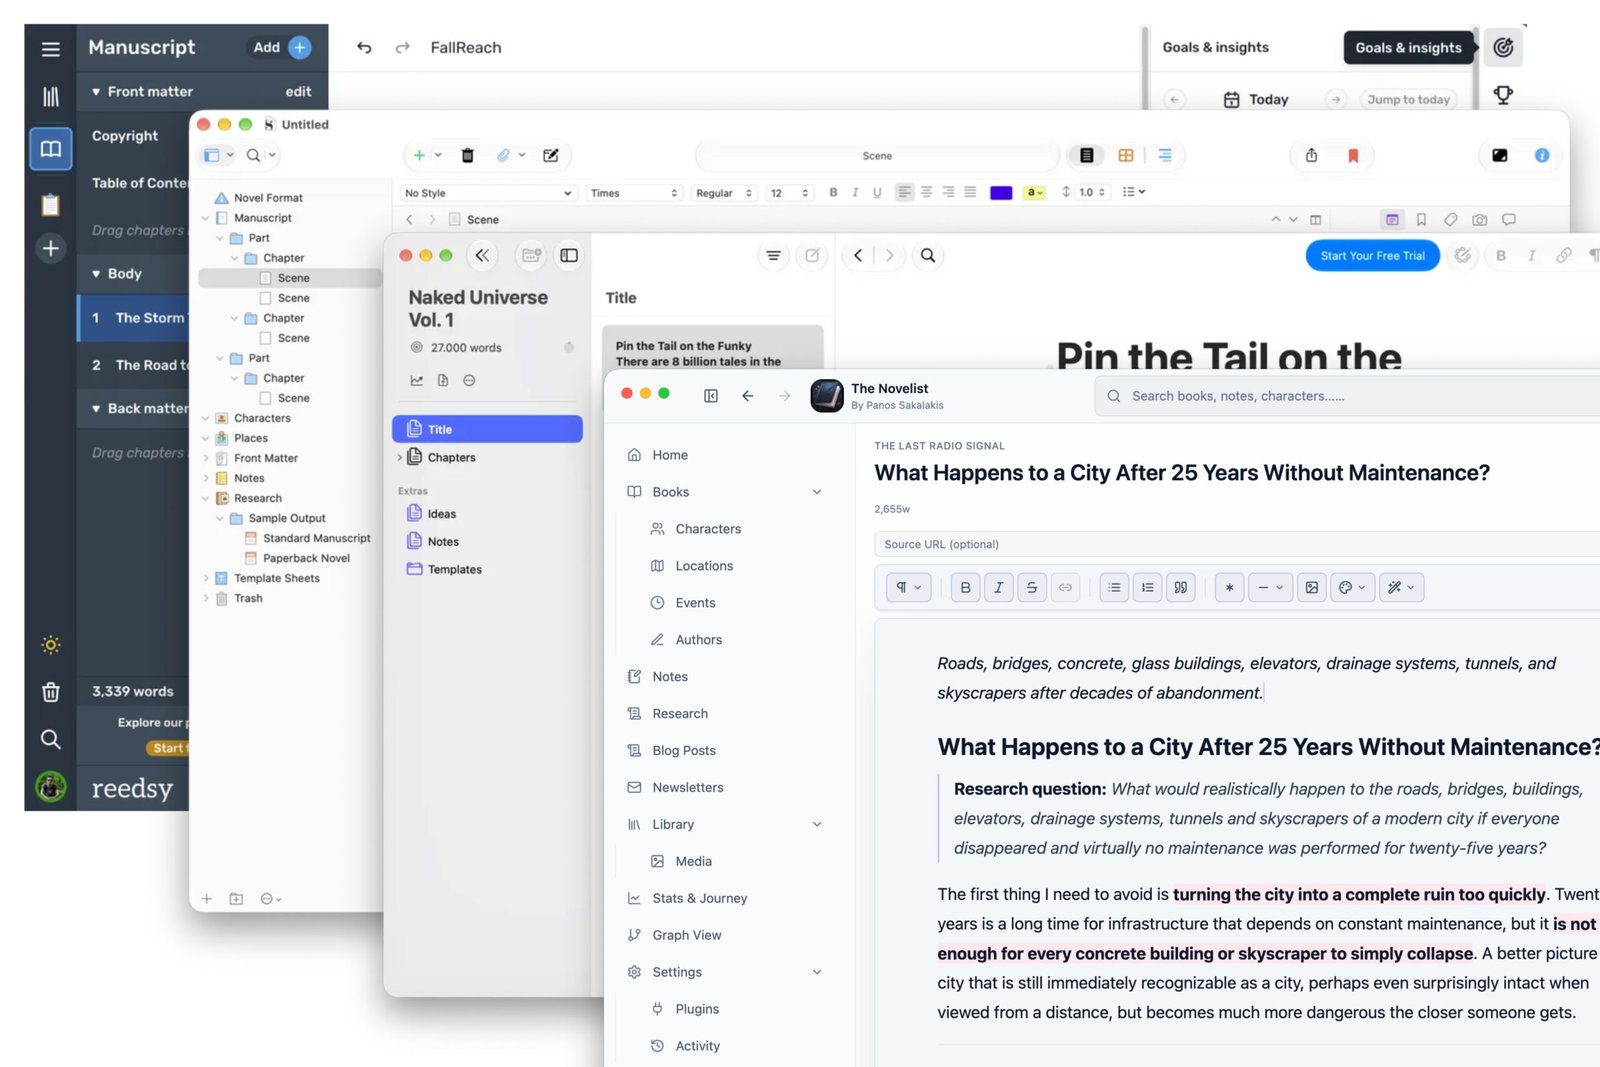Open the Scrivener inspector info icon
This screenshot has width=1600, height=1067.
click(x=1541, y=155)
